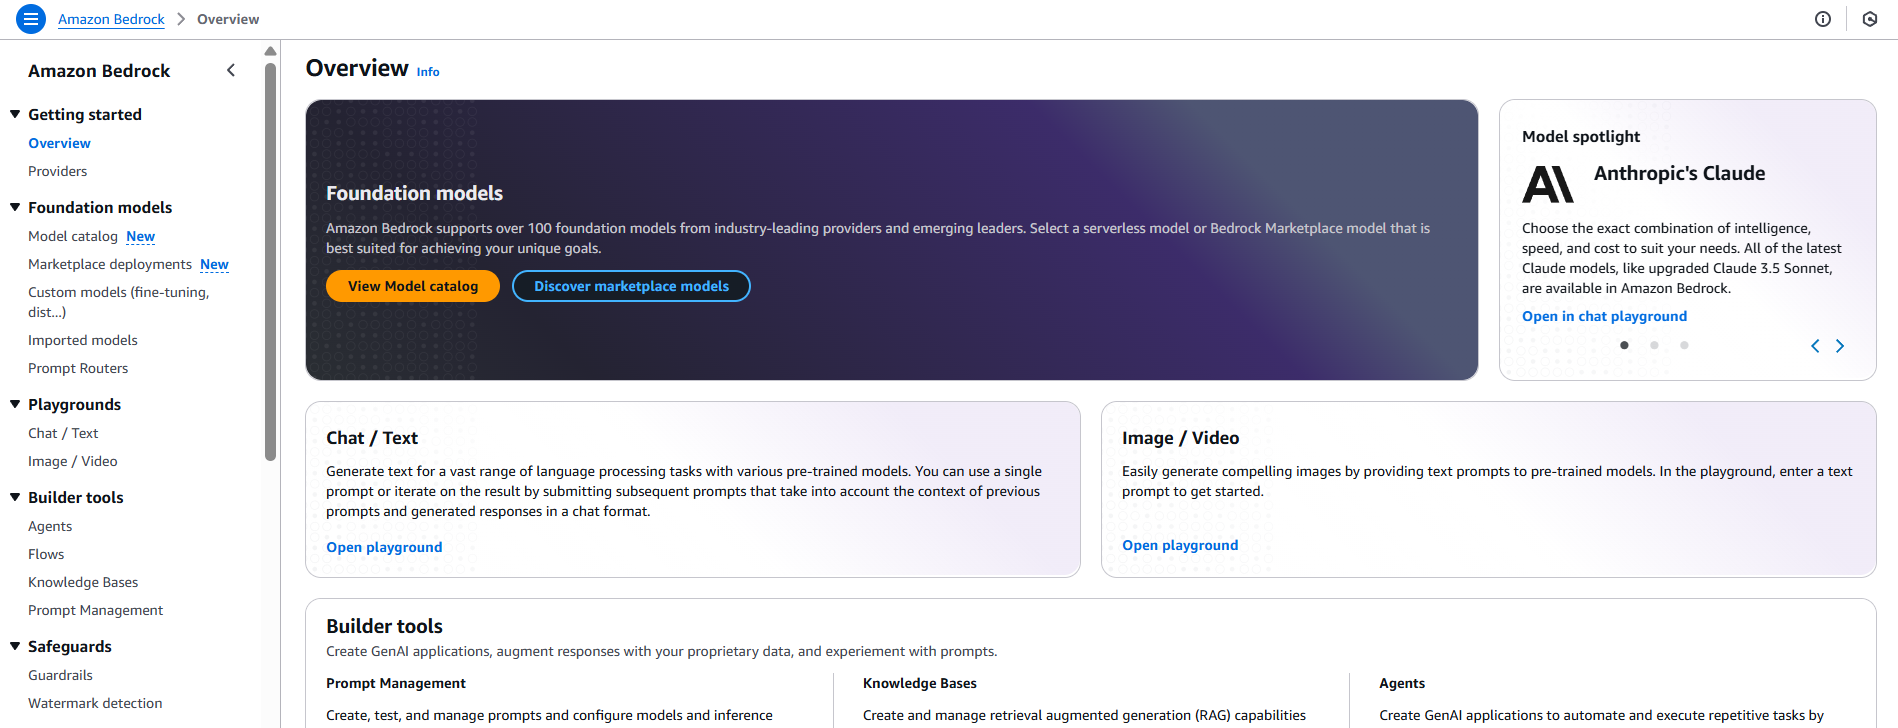
Task: Collapse the Playgrounds sidebar section
Action: pos(15,404)
